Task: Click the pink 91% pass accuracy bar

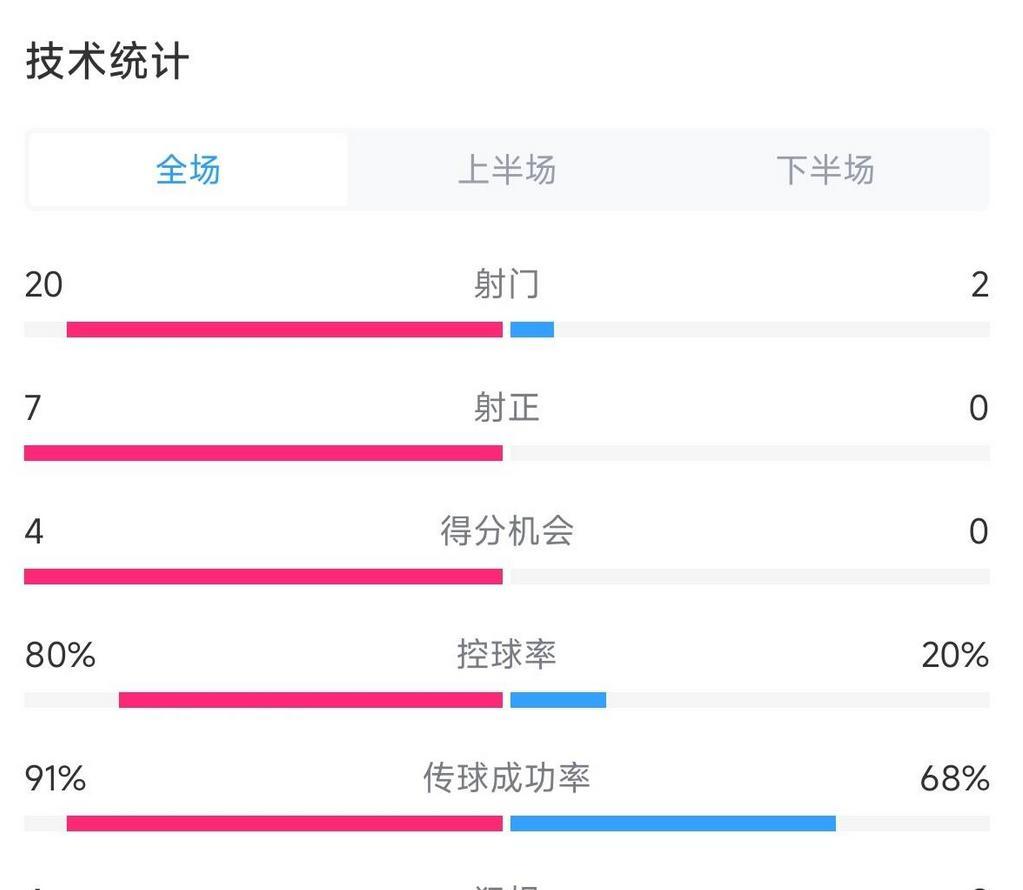Action: click(x=284, y=823)
